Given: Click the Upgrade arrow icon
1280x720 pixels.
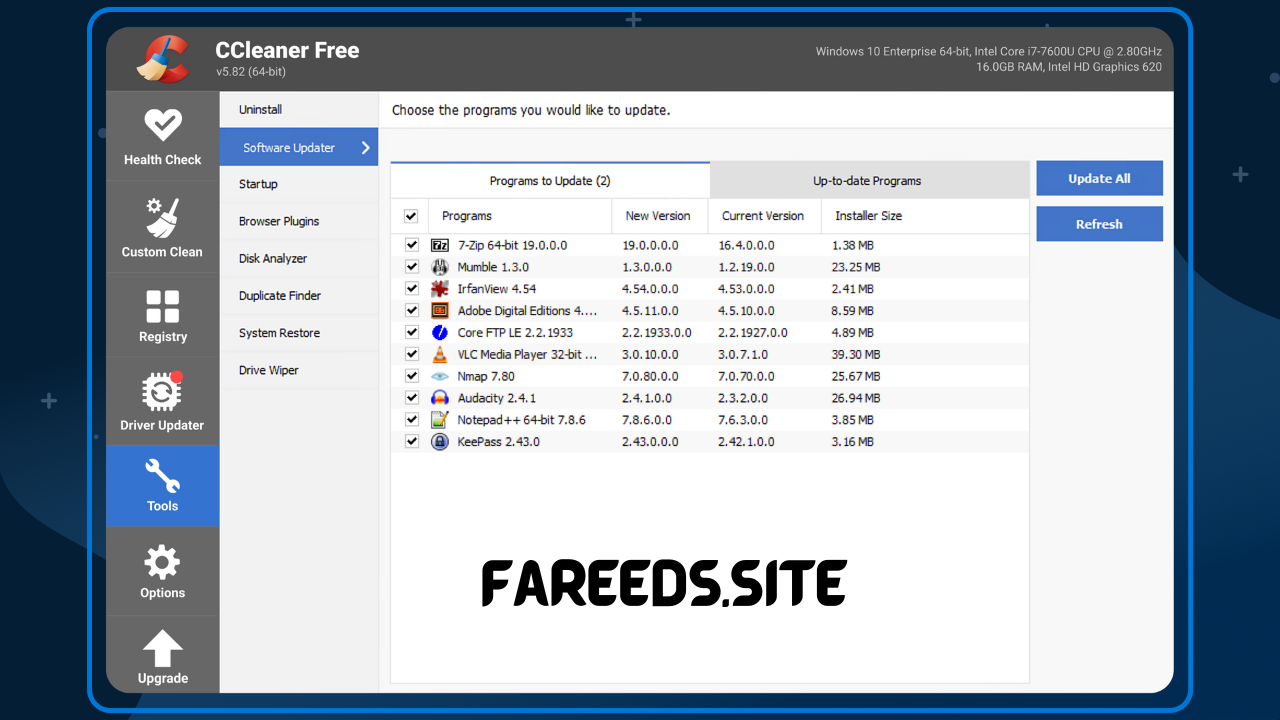Looking at the screenshot, I should pyautogui.click(x=162, y=649).
